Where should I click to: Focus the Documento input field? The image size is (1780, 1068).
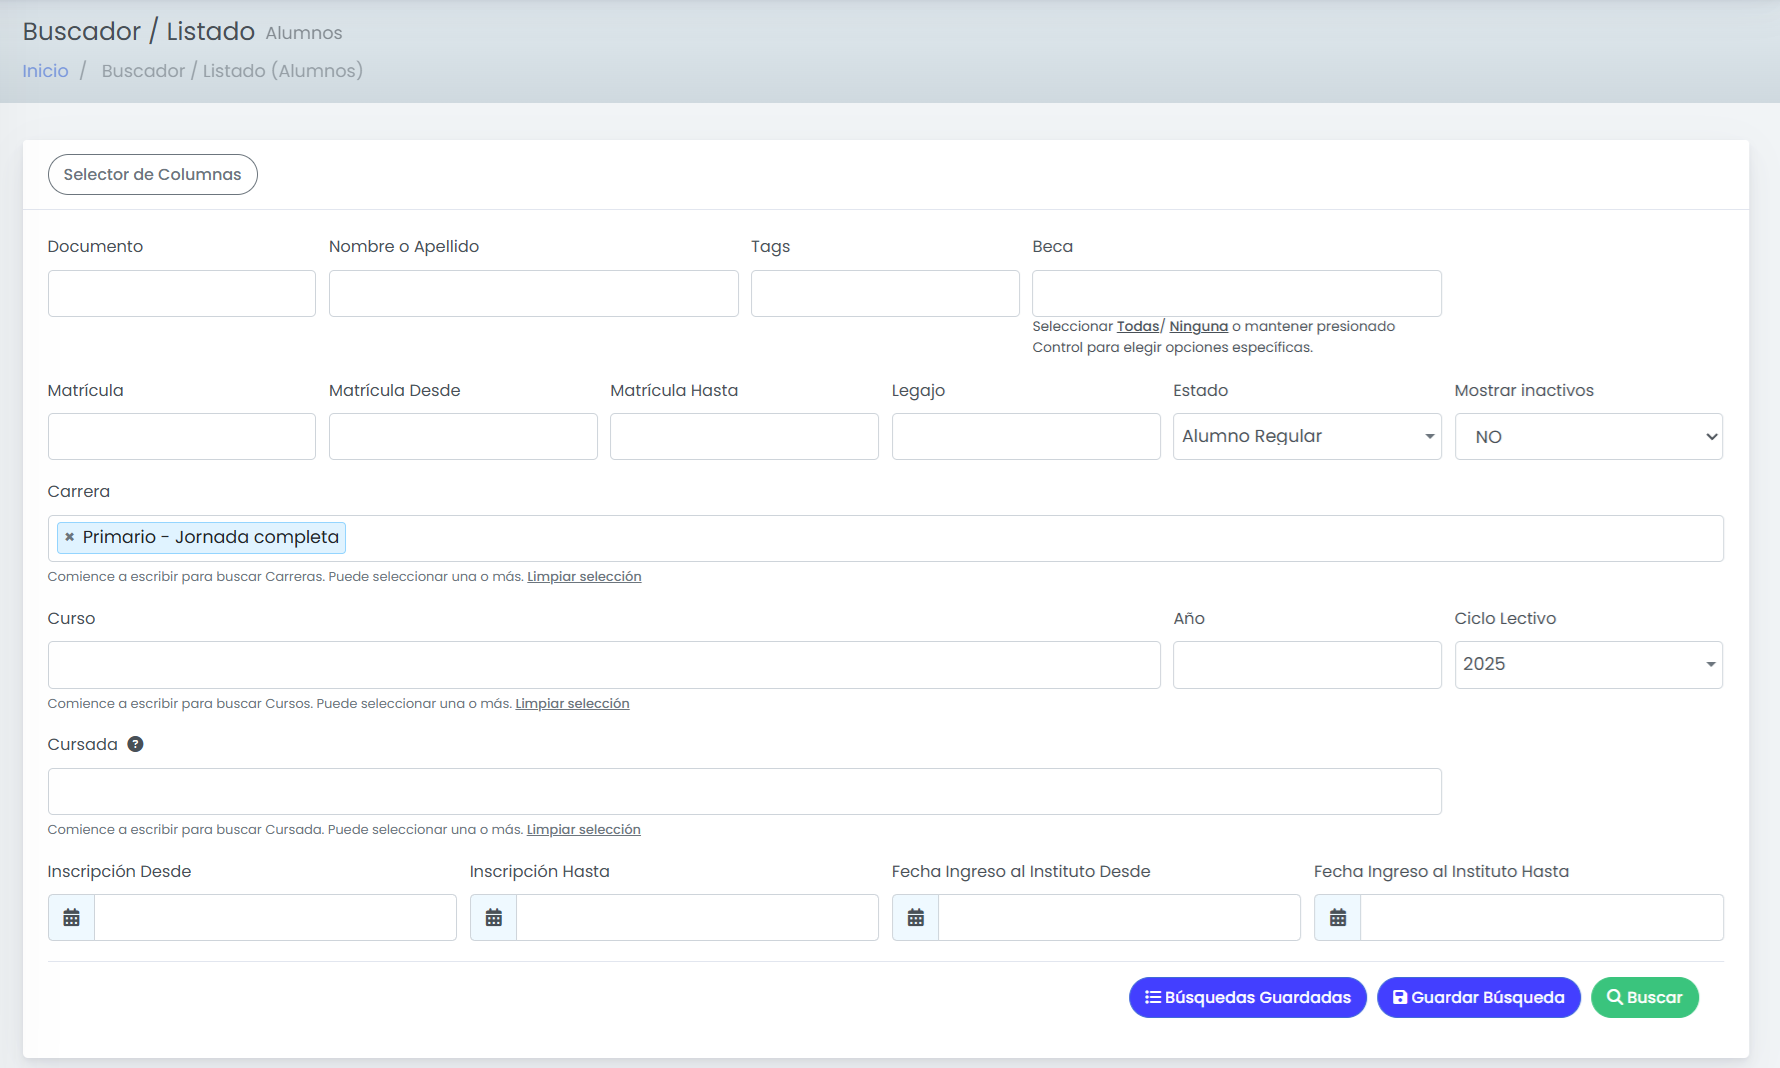(182, 293)
